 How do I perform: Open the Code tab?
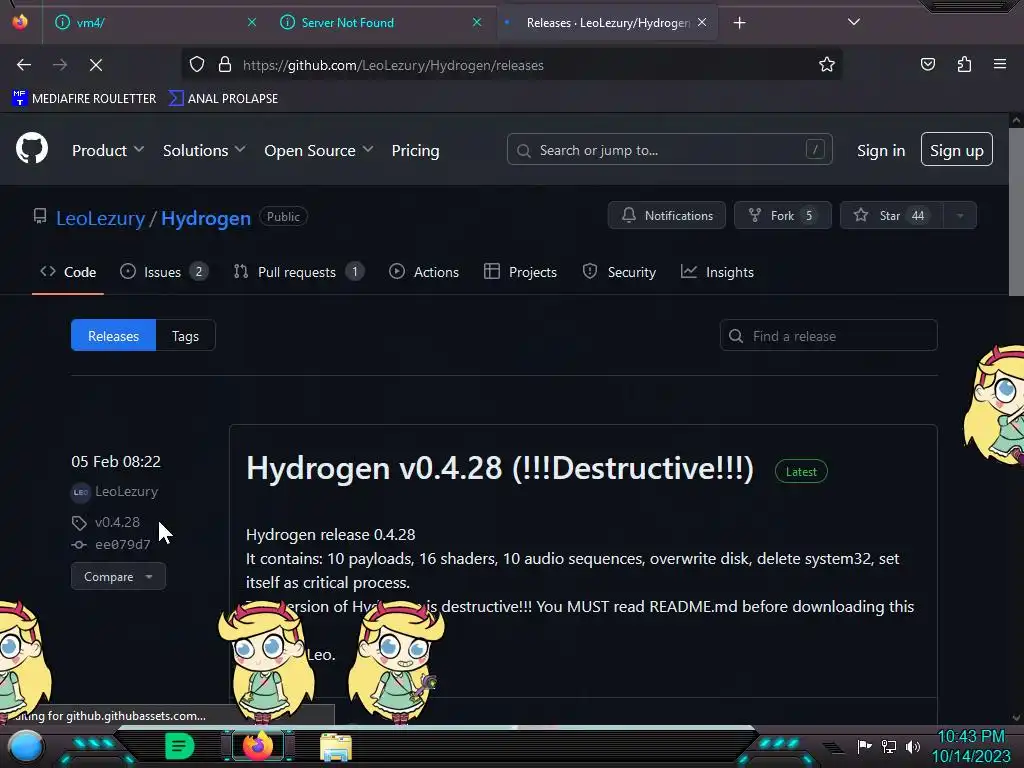pyautogui.click(x=68, y=272)
